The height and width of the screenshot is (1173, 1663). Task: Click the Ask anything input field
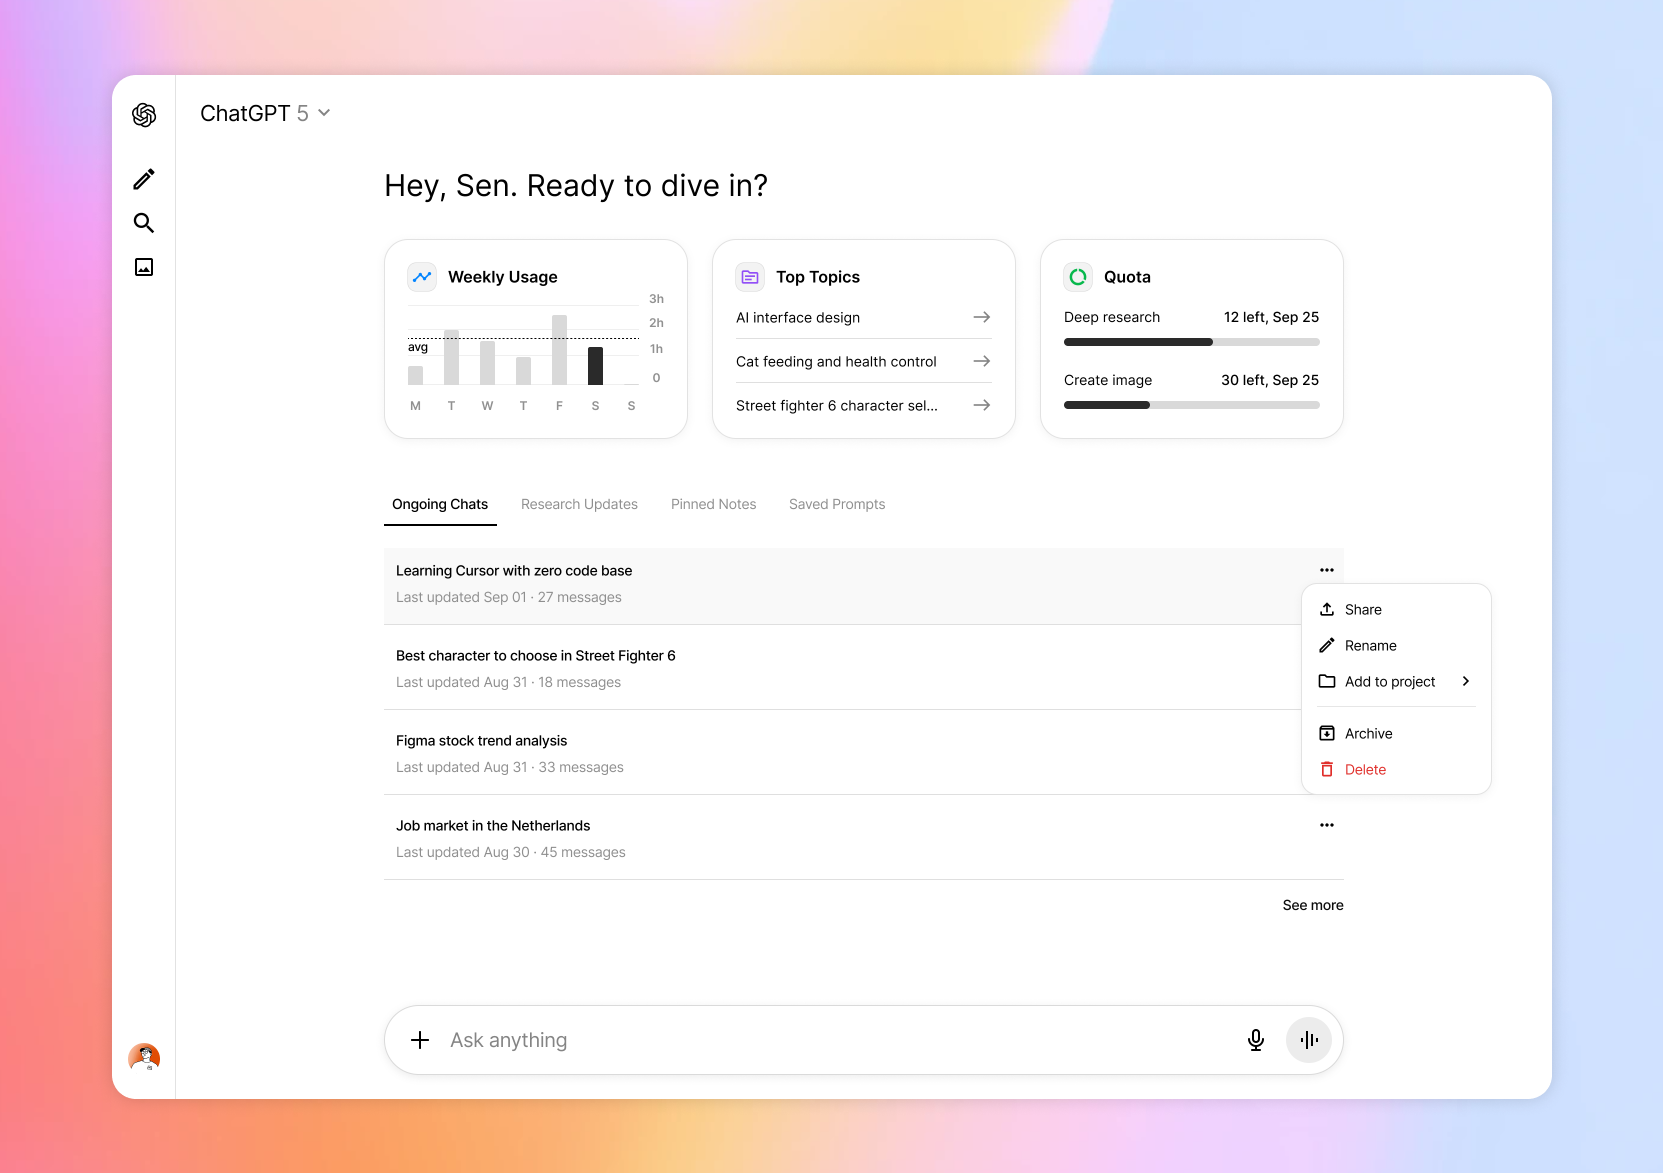tap(830, 1040)
